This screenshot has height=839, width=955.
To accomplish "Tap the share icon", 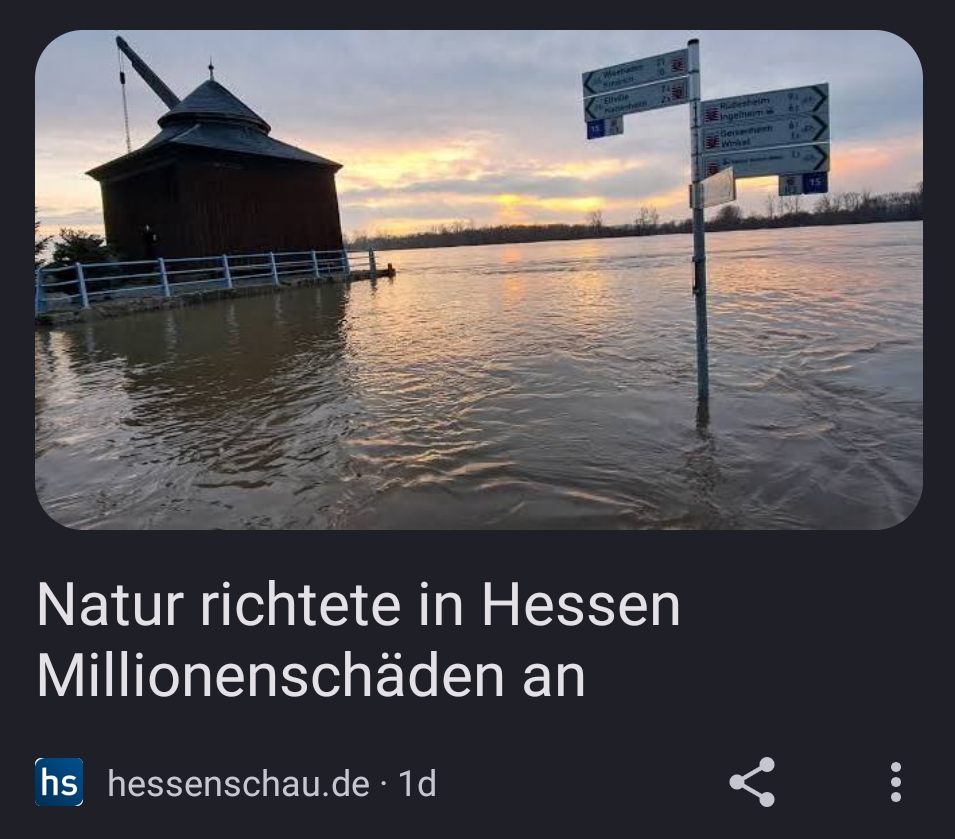I will click(x=752, y=782).
